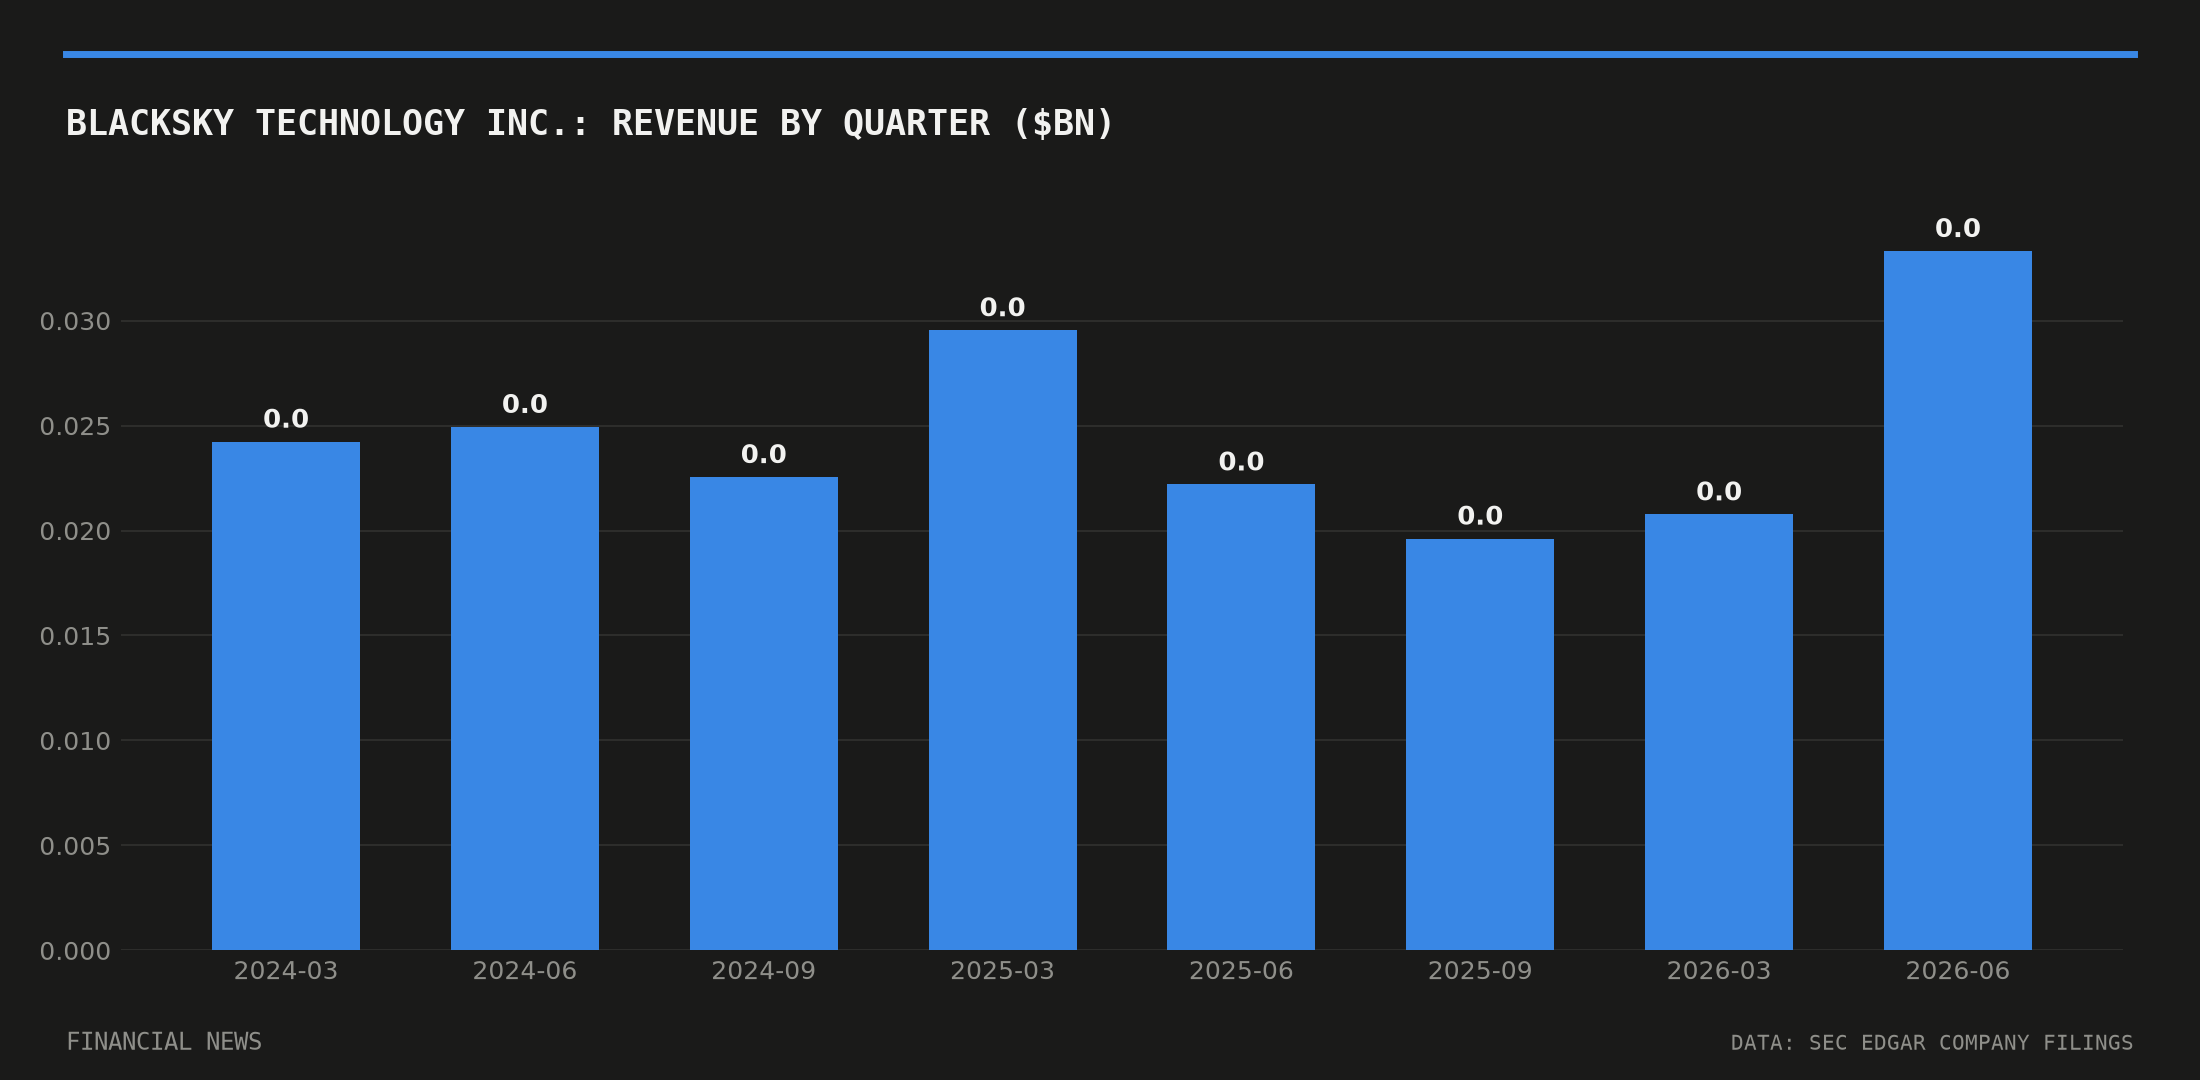The image size is (2200, 1080).
Task: Click the value label above the 2025-09 bar
Action: 1480,516
